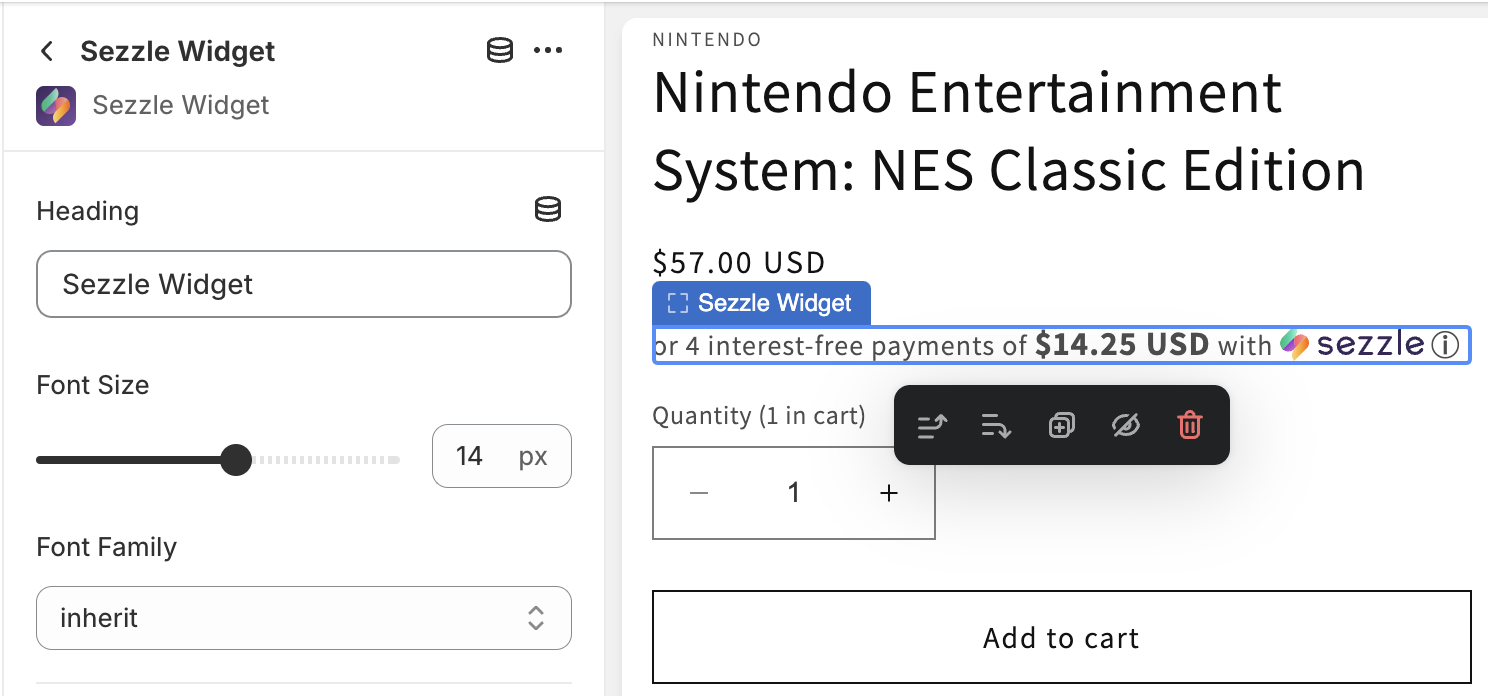Decrease product quantity with minus button

(x=699, y=493)
